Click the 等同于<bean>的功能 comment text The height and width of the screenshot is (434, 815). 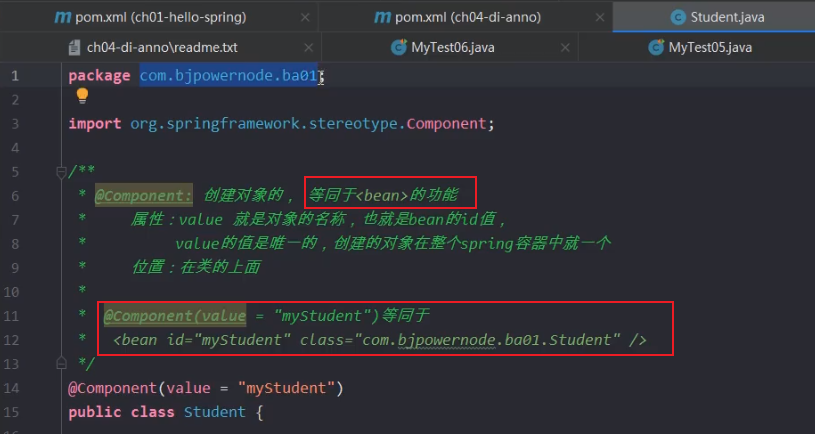pyautogui.click(x=384, y=195)
